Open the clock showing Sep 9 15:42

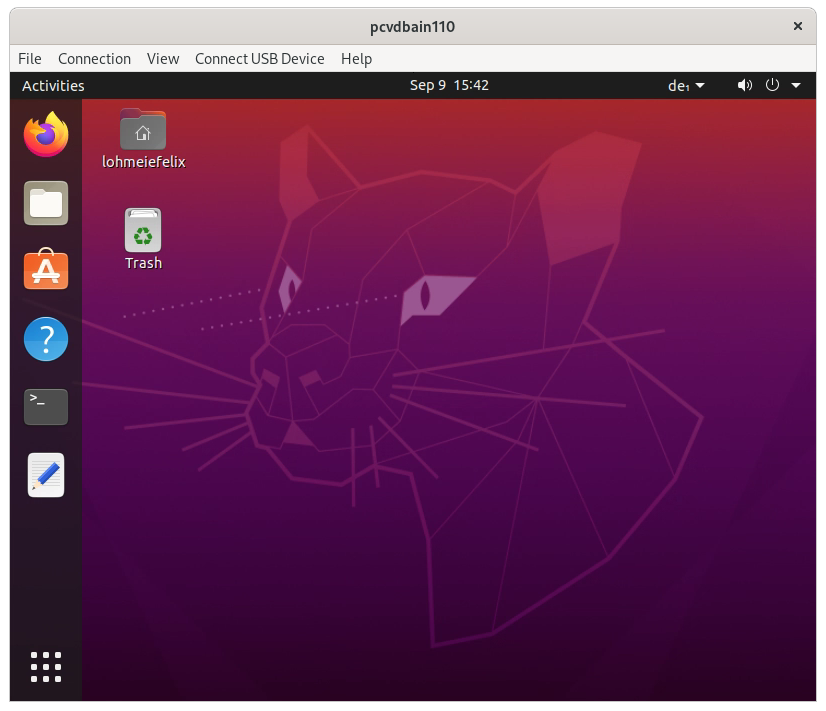(x=449, y=85)
